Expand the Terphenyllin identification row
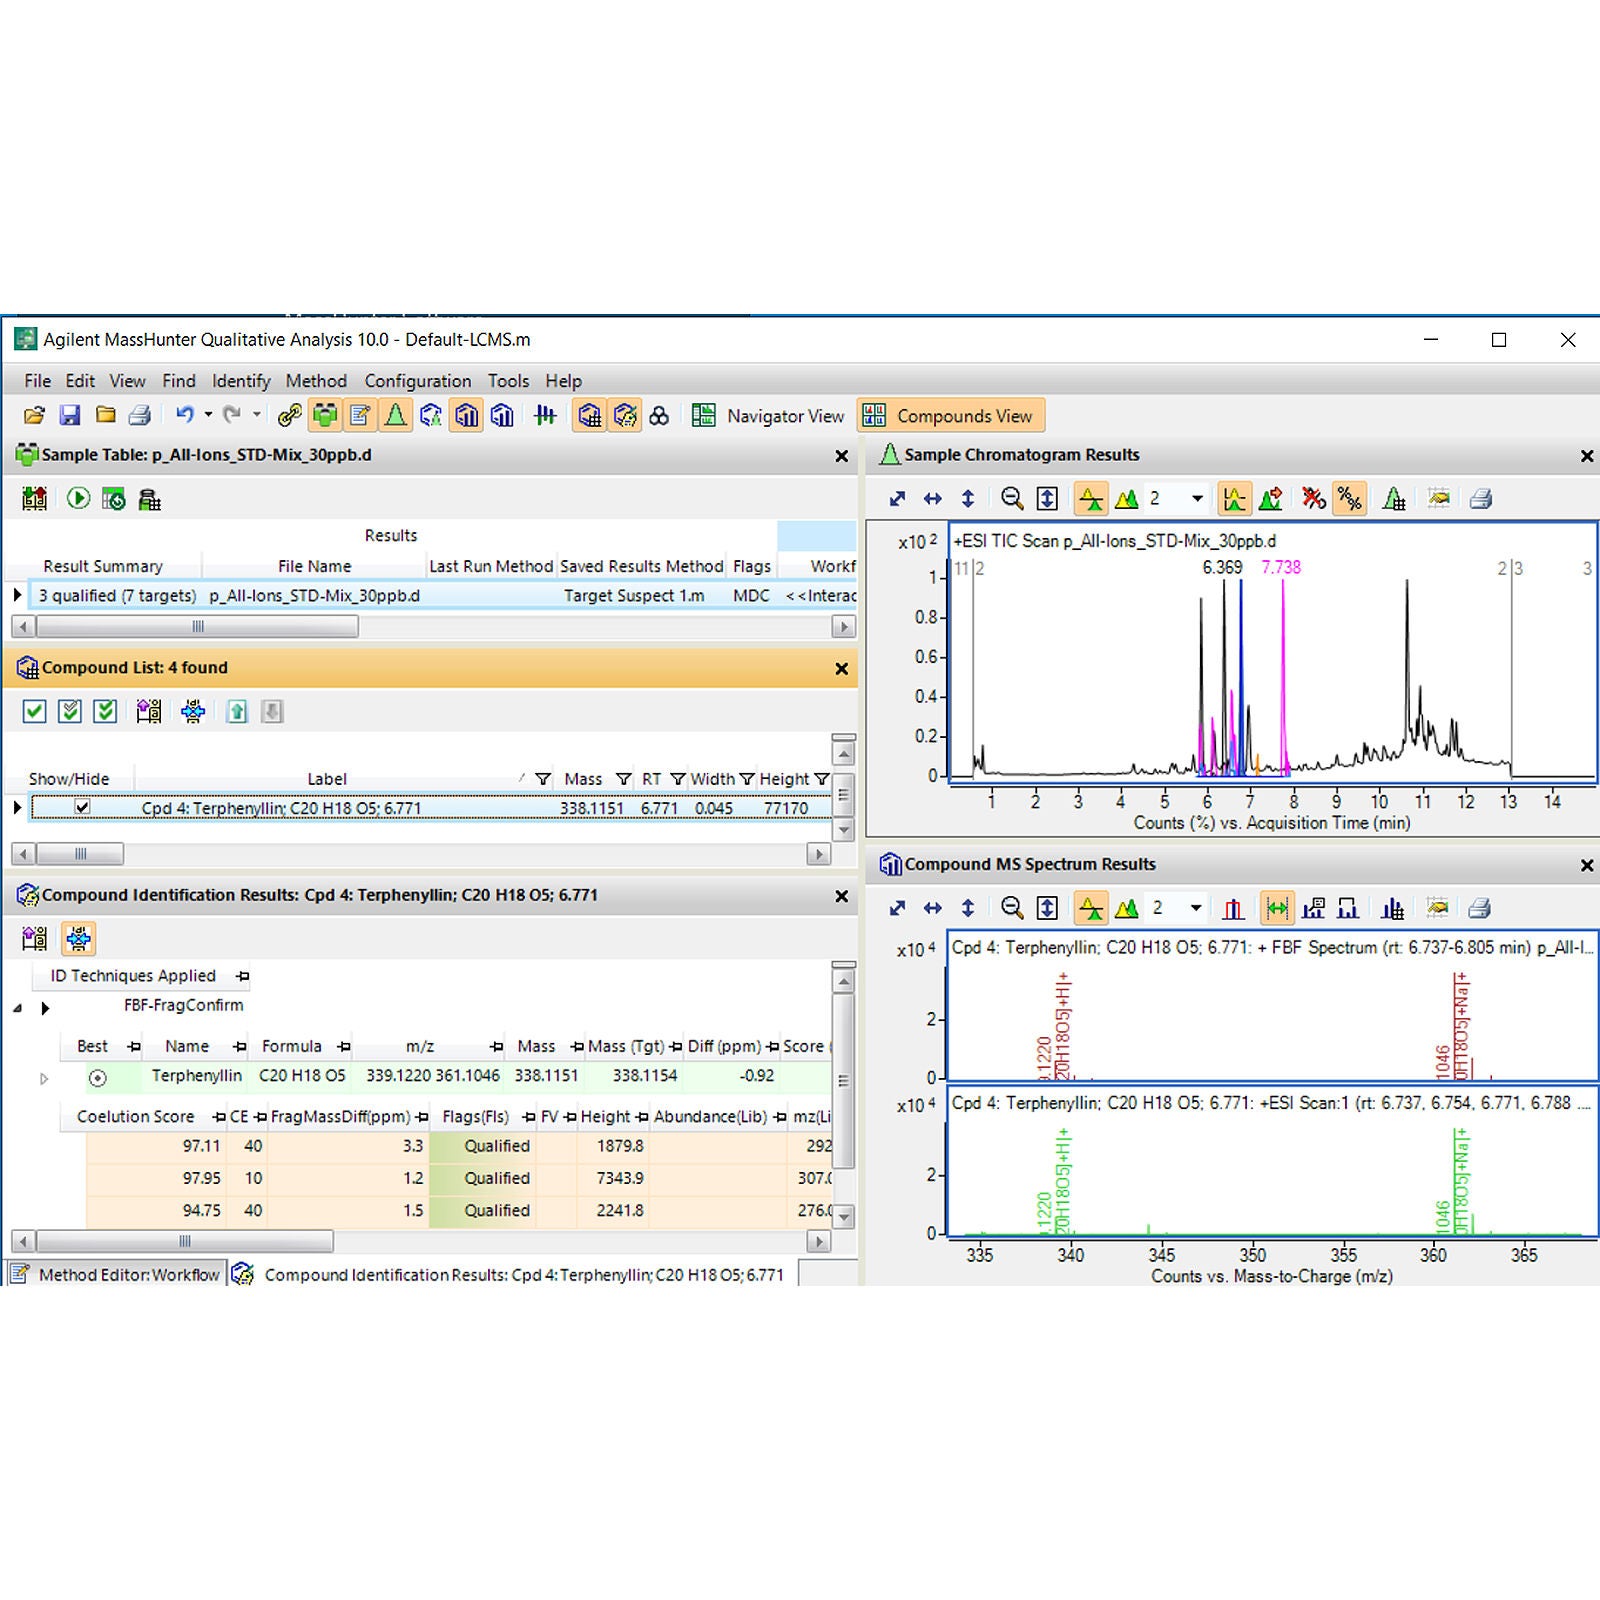 click(44, 1079)
